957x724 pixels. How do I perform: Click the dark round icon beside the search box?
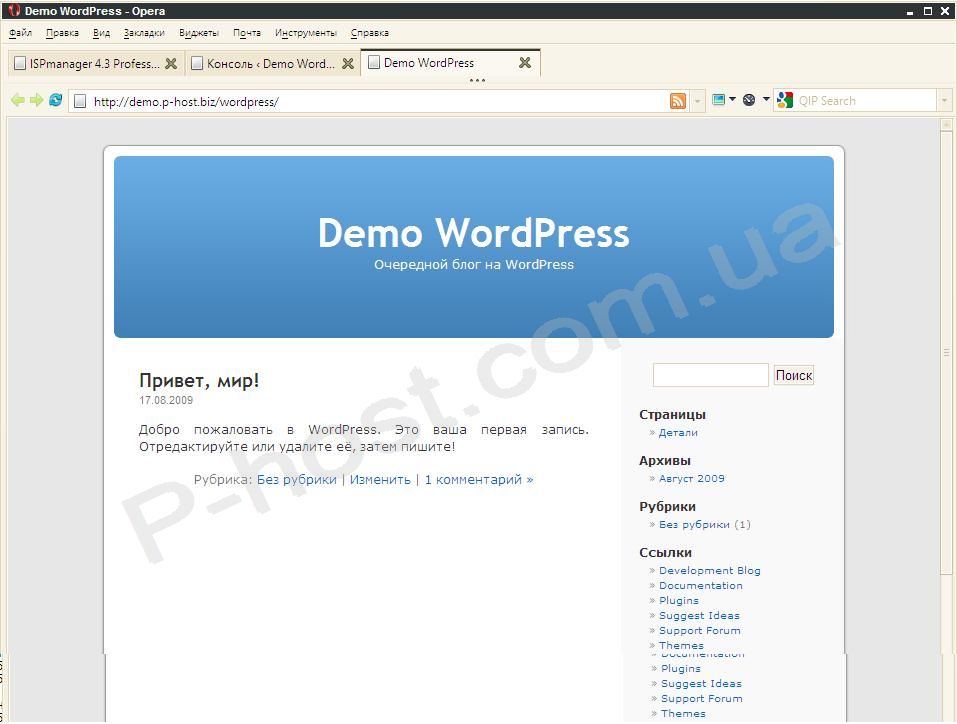[x=749, y=100]
